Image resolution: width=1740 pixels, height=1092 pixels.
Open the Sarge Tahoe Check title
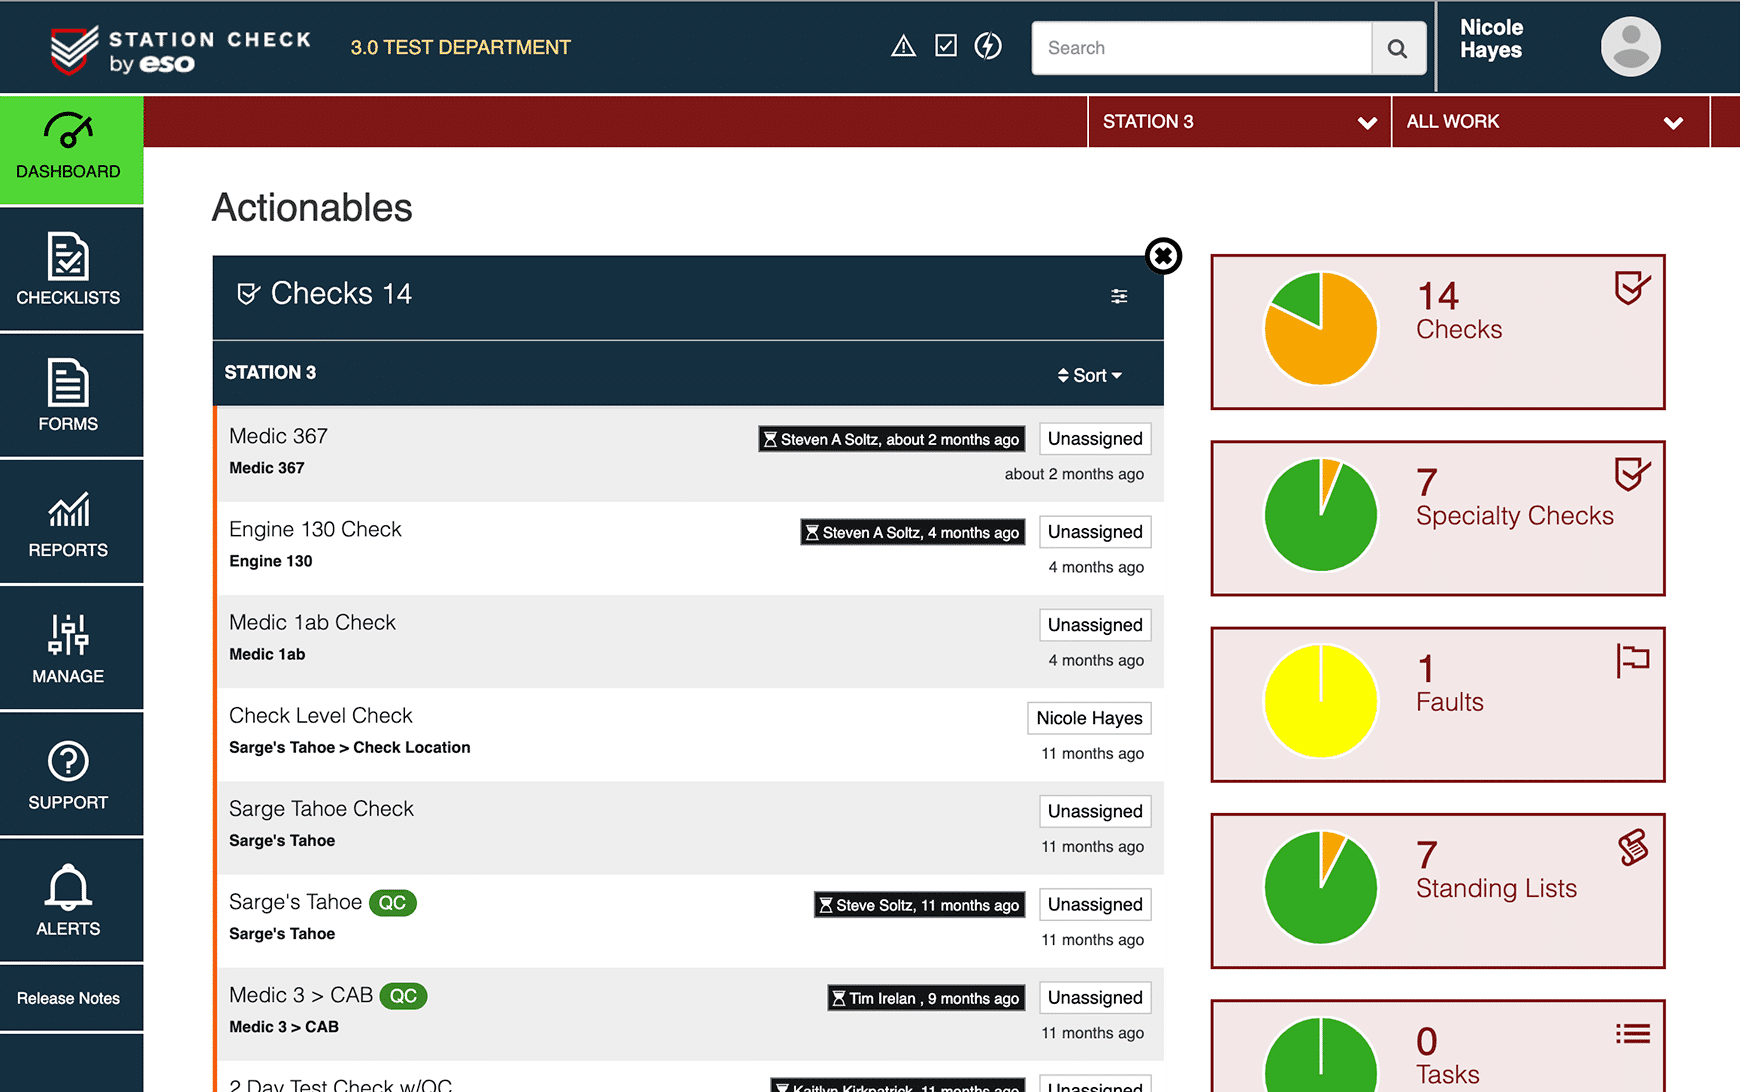coord(321,808)
